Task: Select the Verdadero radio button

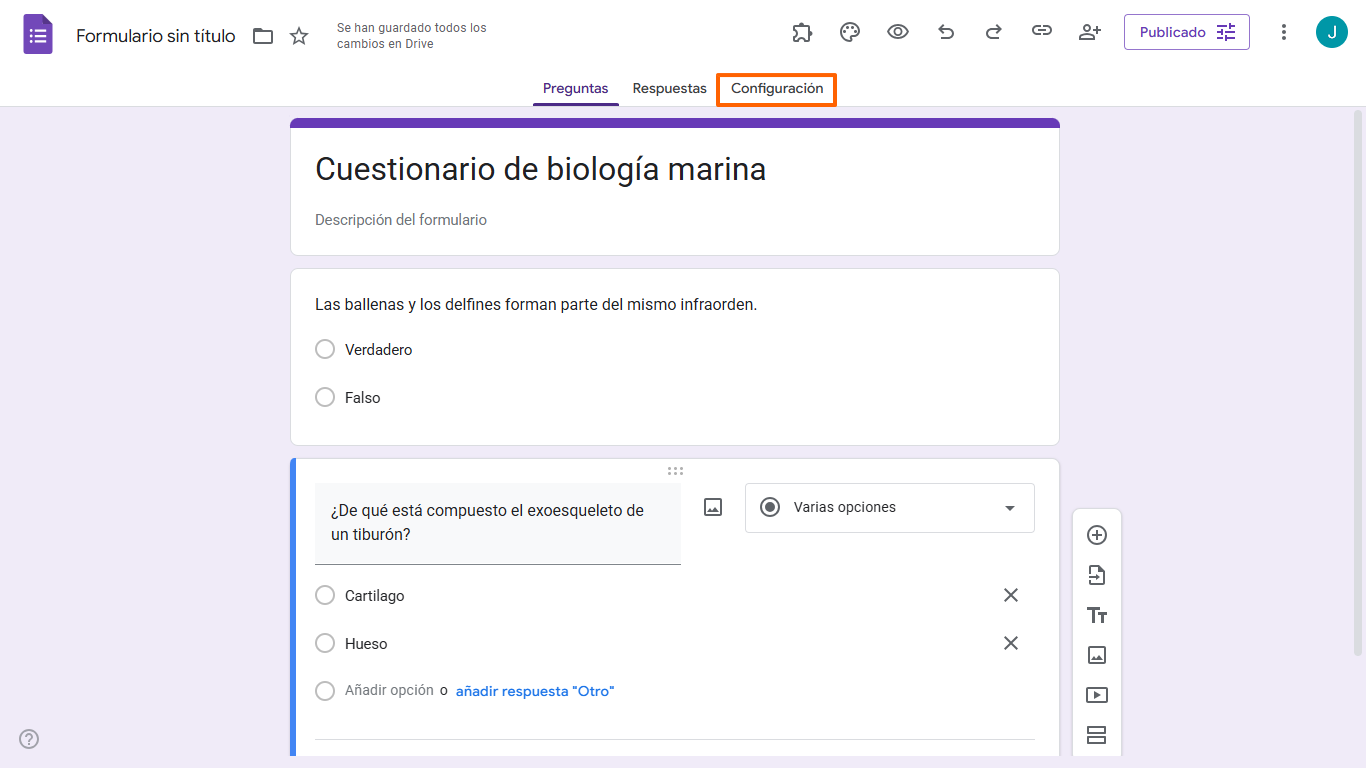Action: (x=325, y=349)
